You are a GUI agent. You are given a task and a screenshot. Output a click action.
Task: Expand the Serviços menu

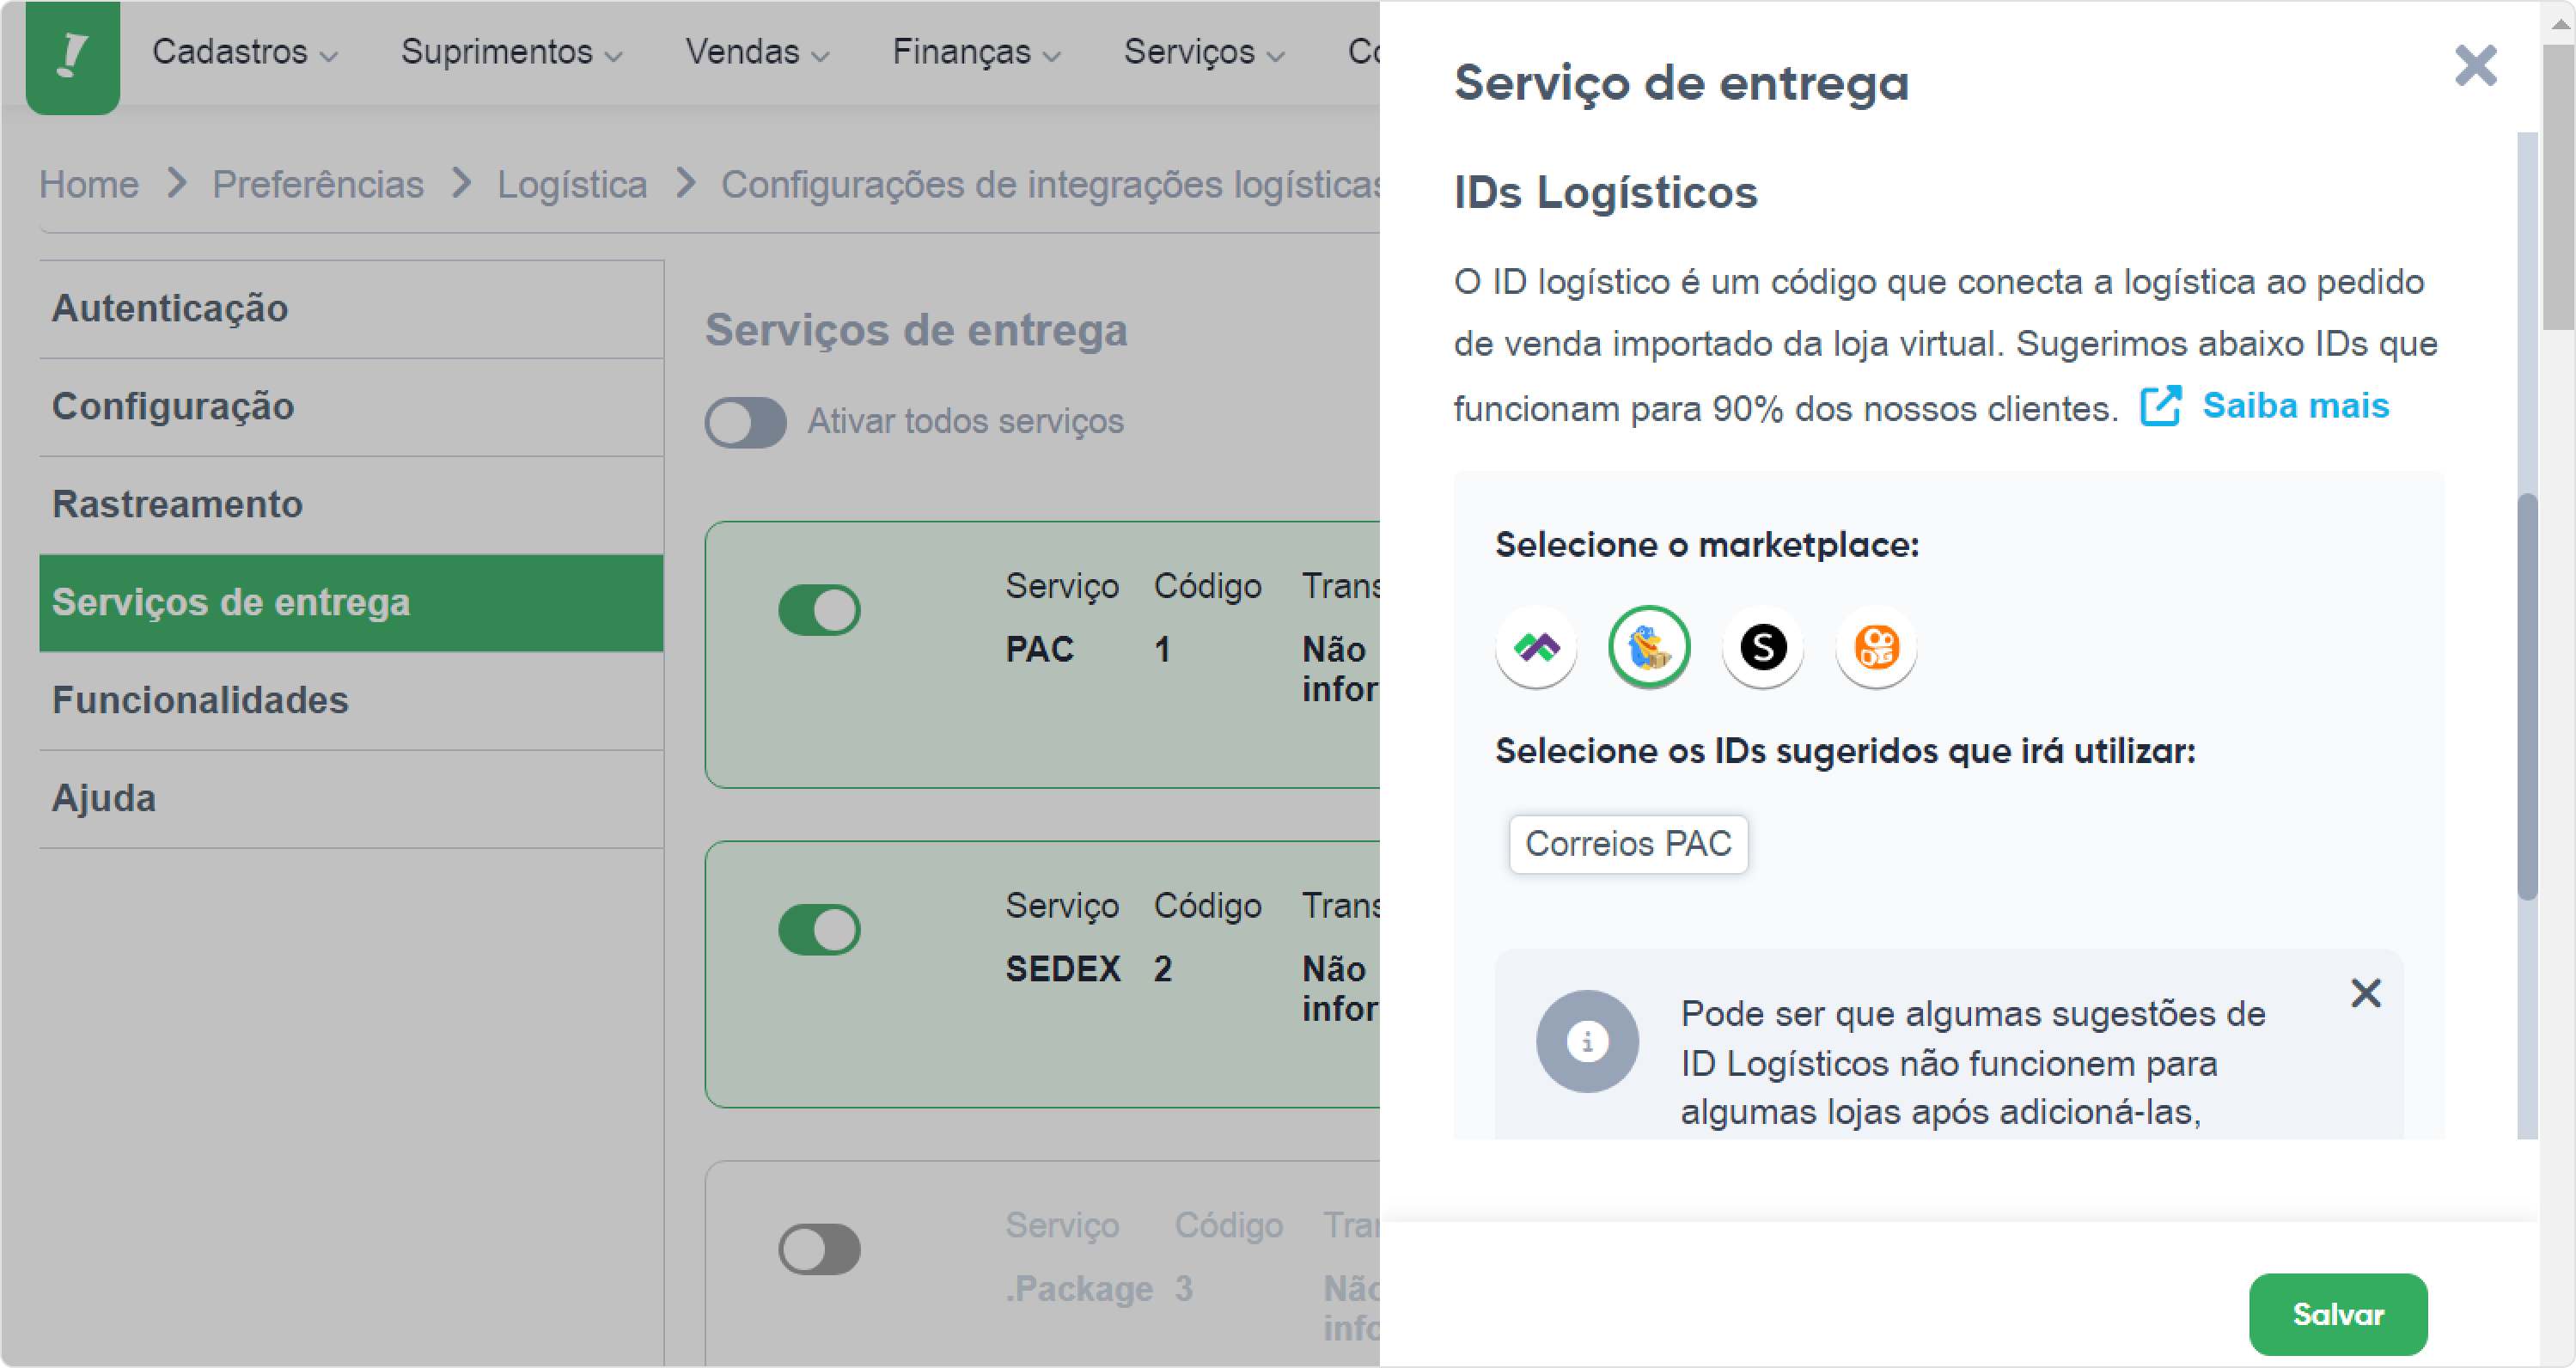point(1204,52)
